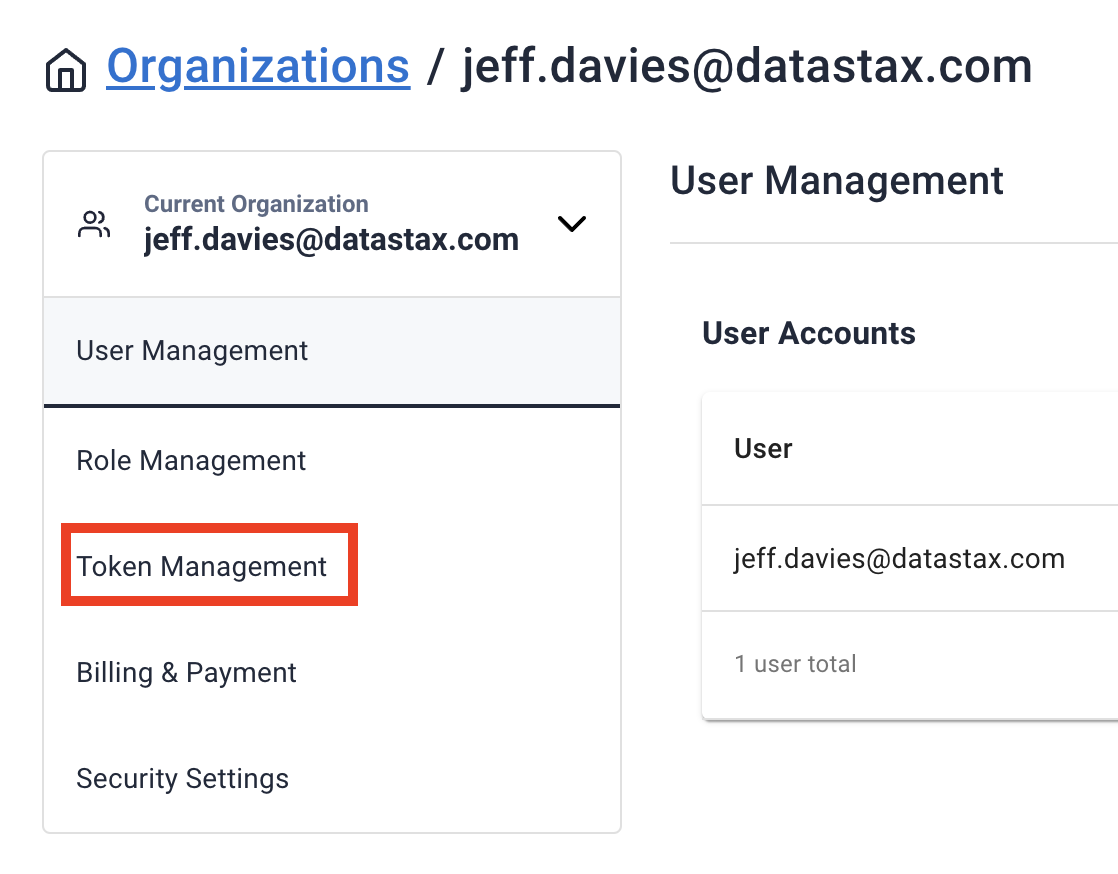Click the '1 user total' footer text
This screenshot has width=1118, height=874.
pos(795,664)
